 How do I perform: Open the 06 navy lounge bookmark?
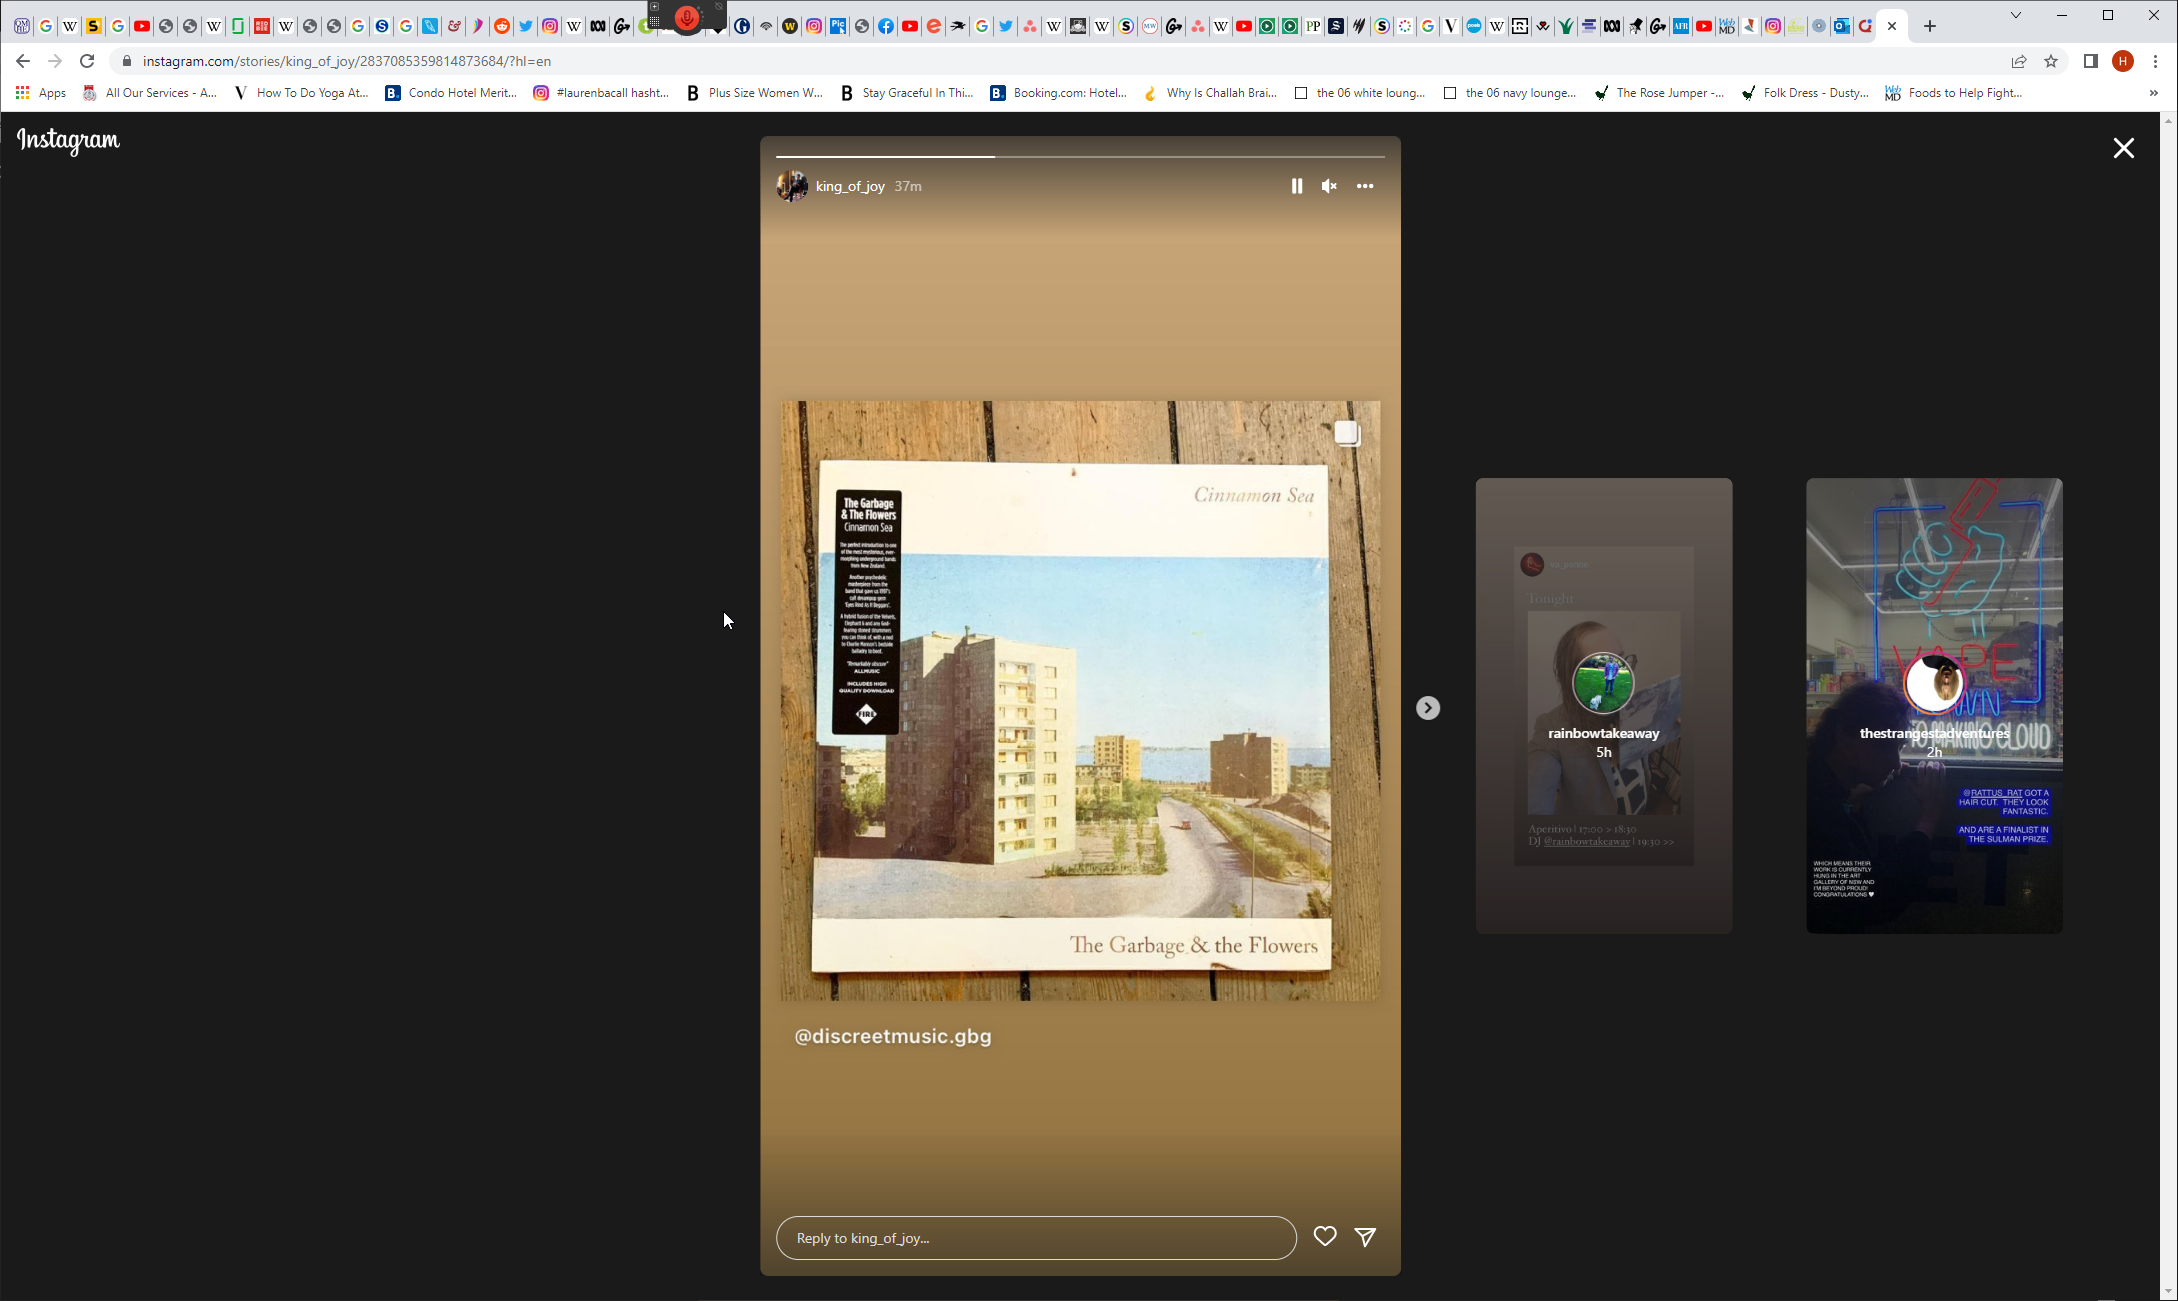coord(1510,93)
